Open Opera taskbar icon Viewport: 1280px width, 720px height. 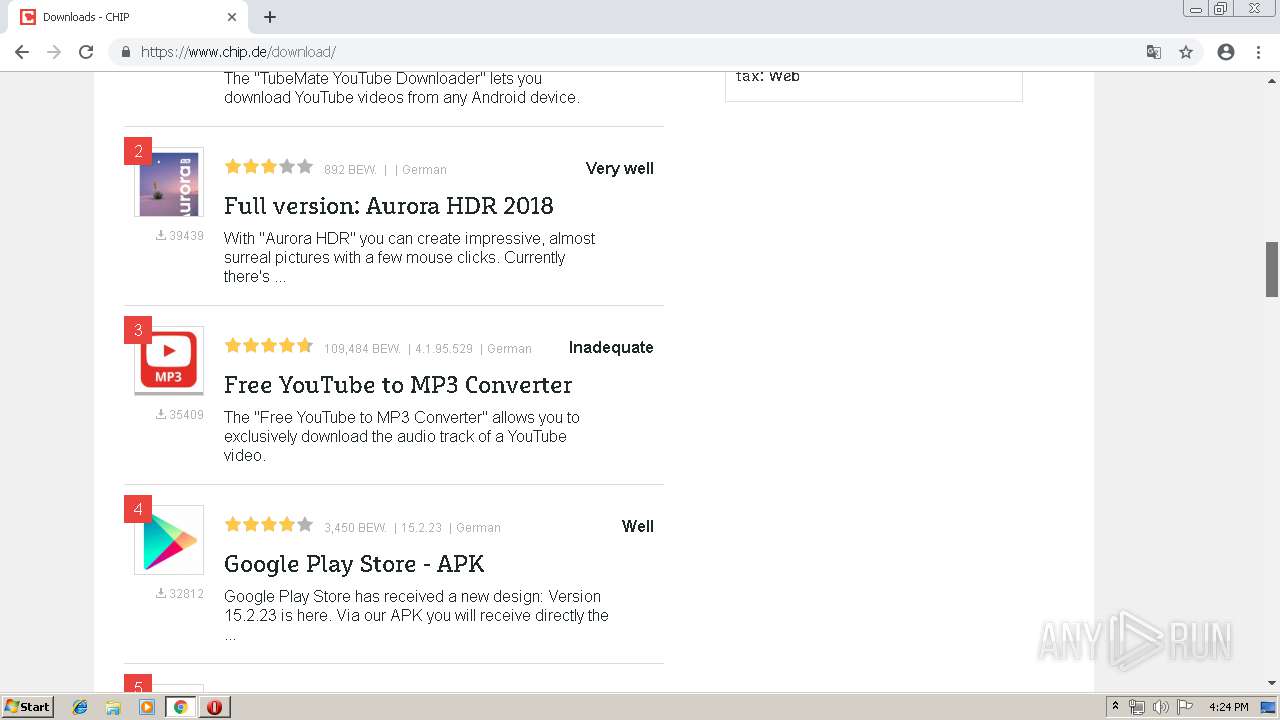pyautogui.click(x=214, y=707)
